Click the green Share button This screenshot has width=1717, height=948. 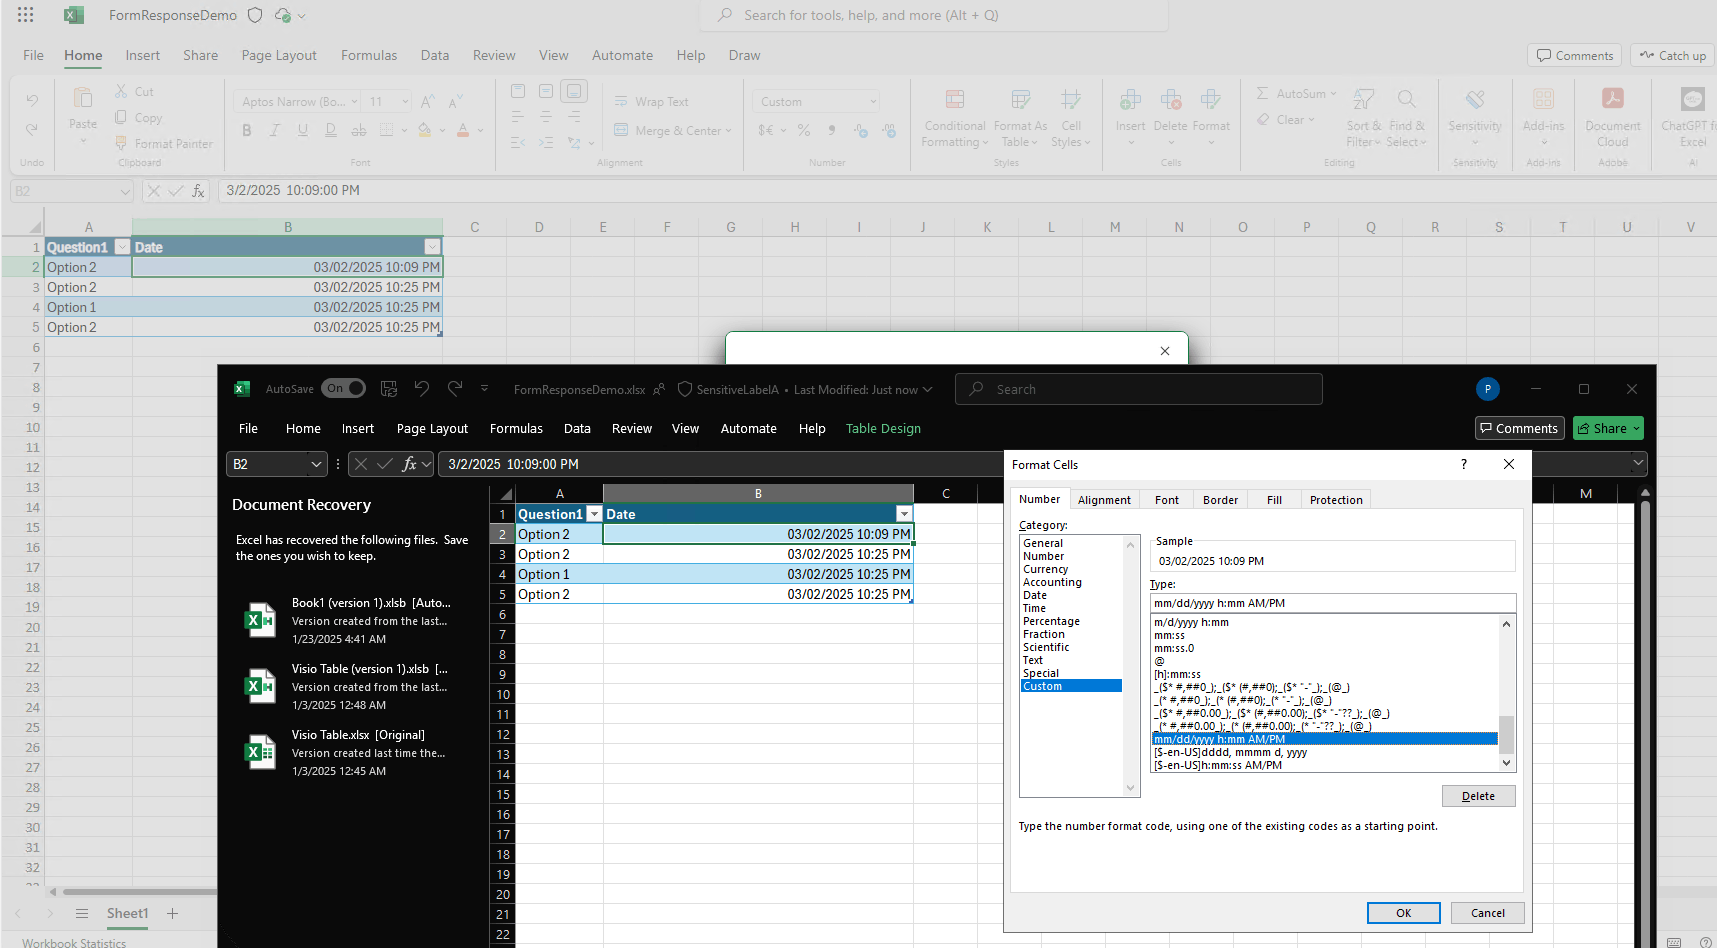coord(1608,428)
